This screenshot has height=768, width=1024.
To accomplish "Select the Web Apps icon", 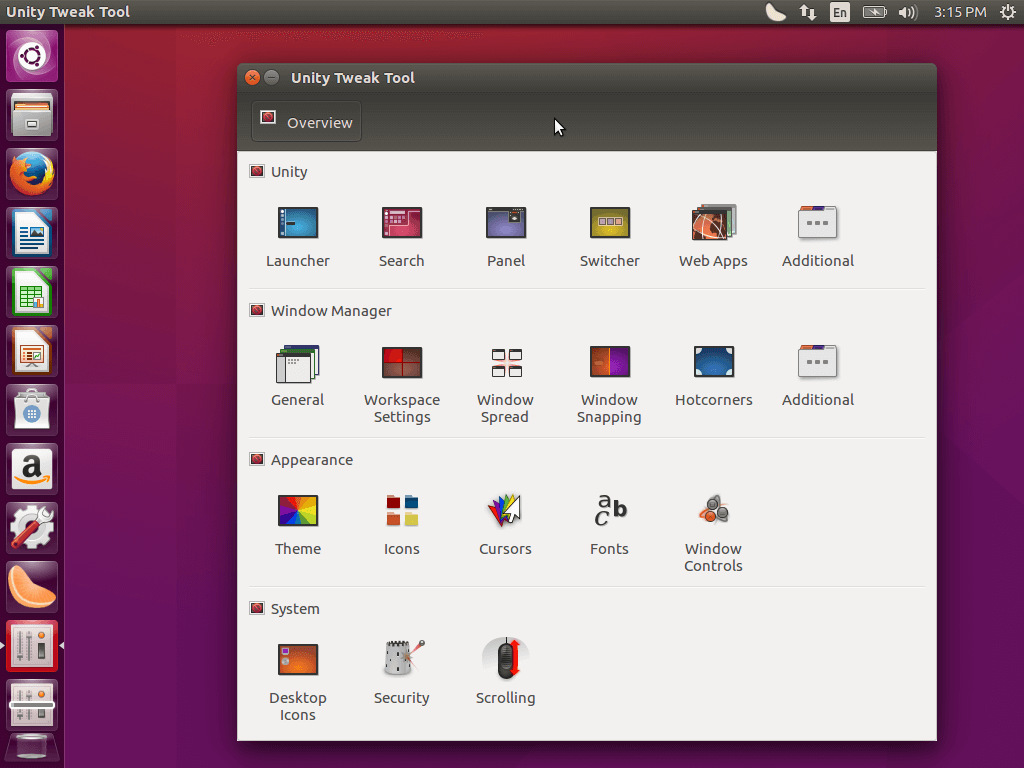I will (x=713, y=223).
